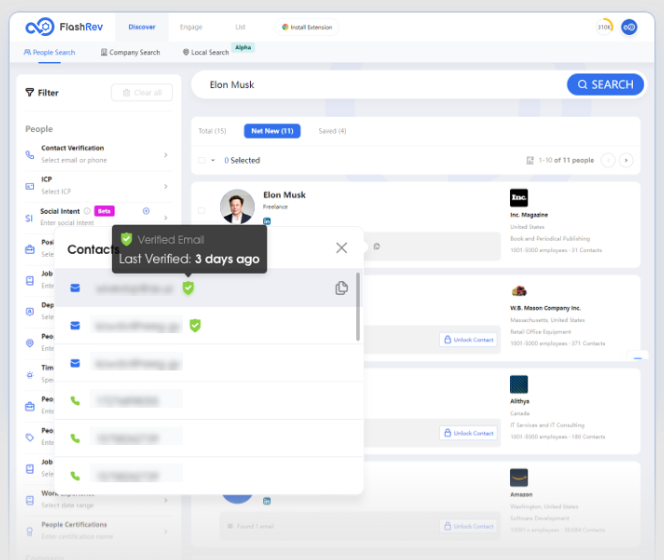The height and width of the screenshot is (560, 664).
Task: Click the Beta badge on Social Intent
Action: pyautogui.click(x=104, y=211)
